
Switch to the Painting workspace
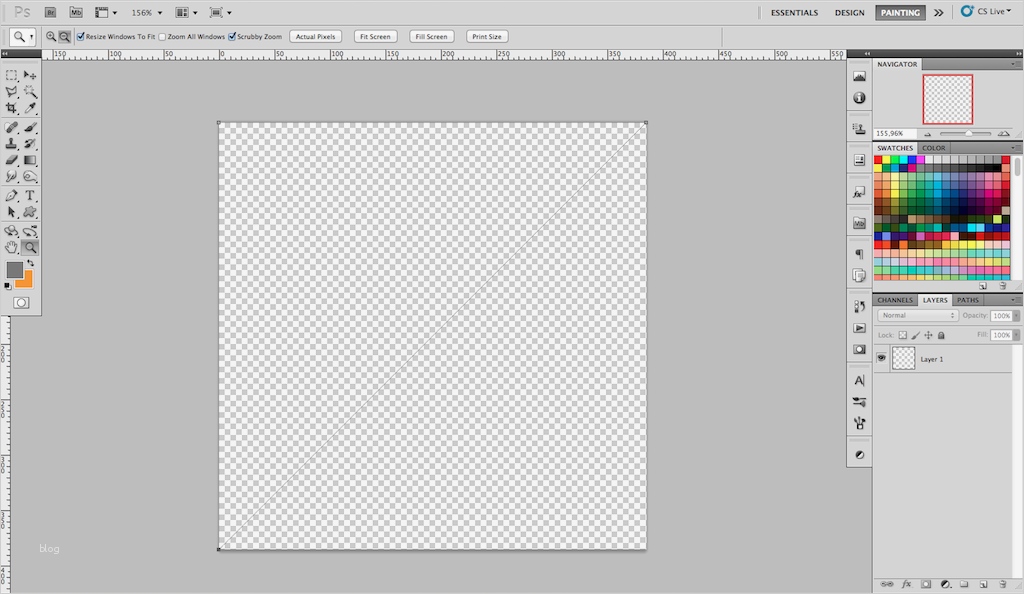click(900, 12)
